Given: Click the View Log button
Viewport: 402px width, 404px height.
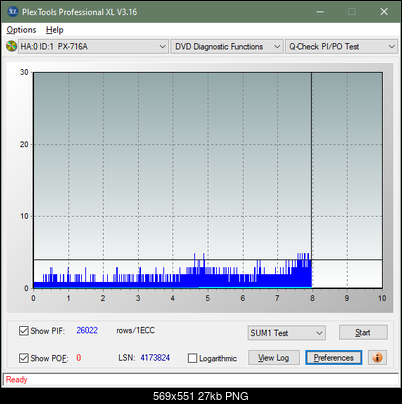Looking at the screenshot, I should point(274,358).
